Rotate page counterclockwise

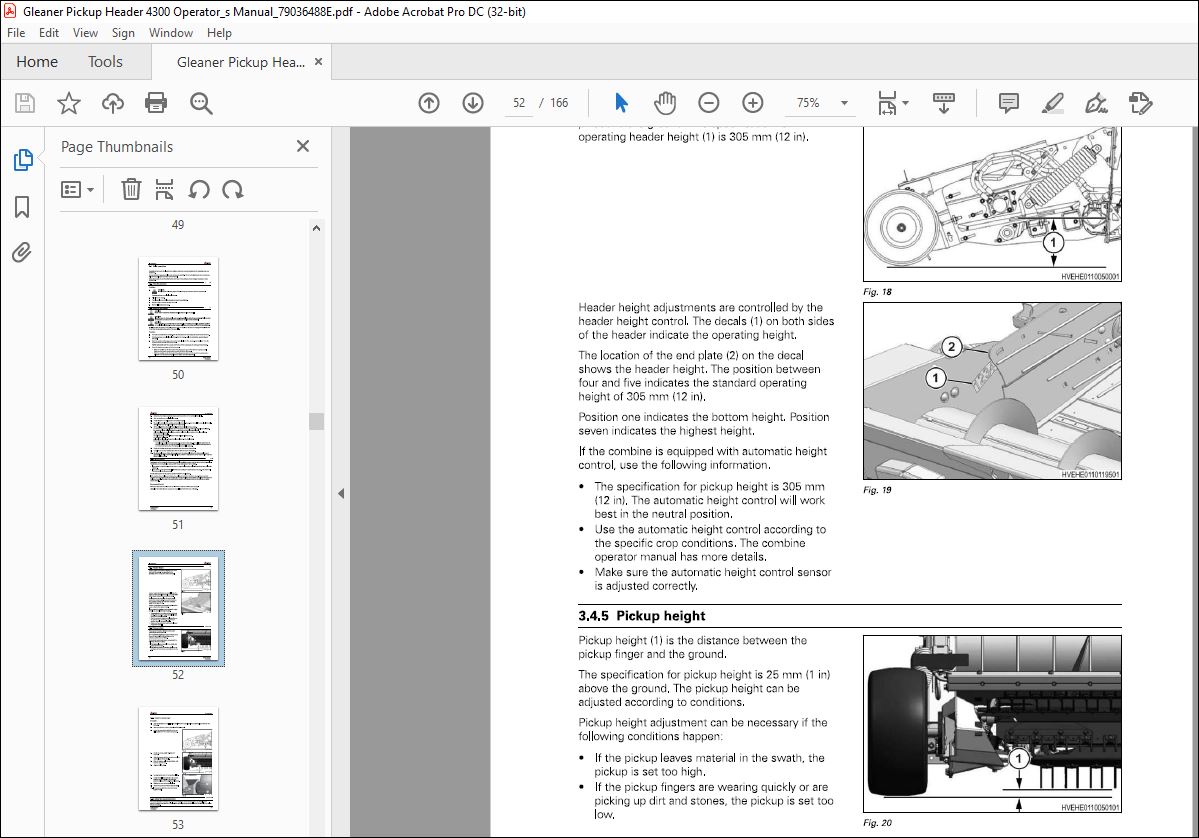tap(199, 189)
